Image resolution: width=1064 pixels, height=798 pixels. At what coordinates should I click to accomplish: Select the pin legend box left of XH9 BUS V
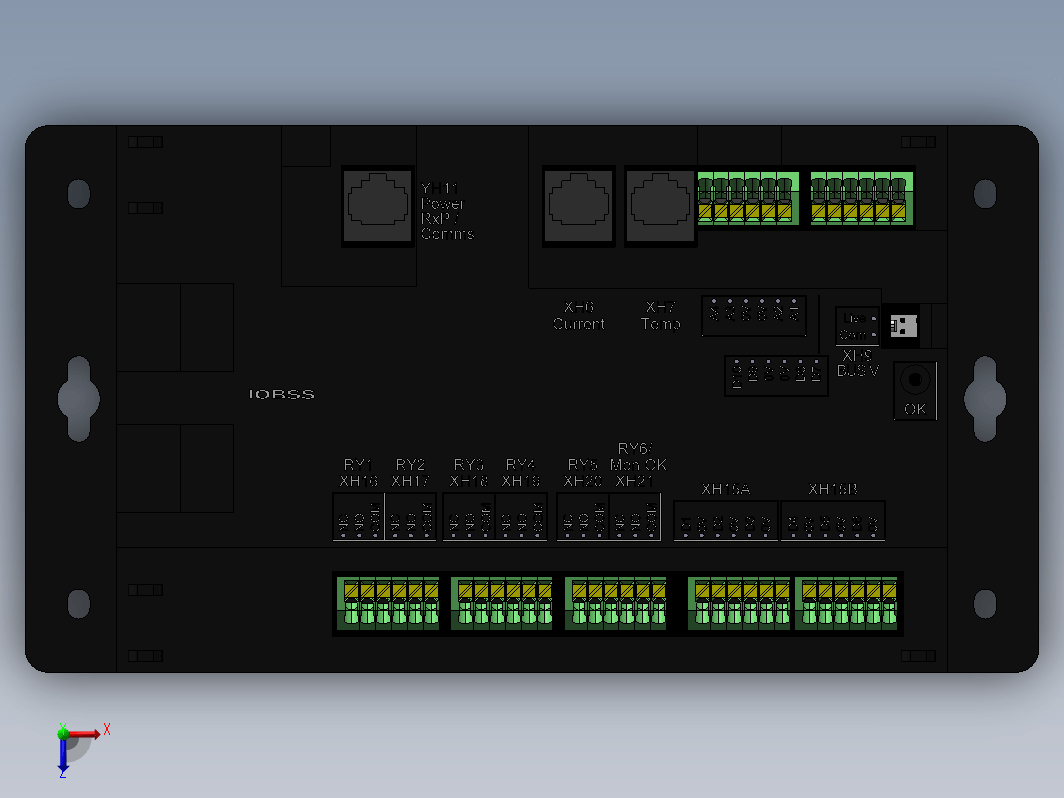pyautogui.click(x=776, y=375)
